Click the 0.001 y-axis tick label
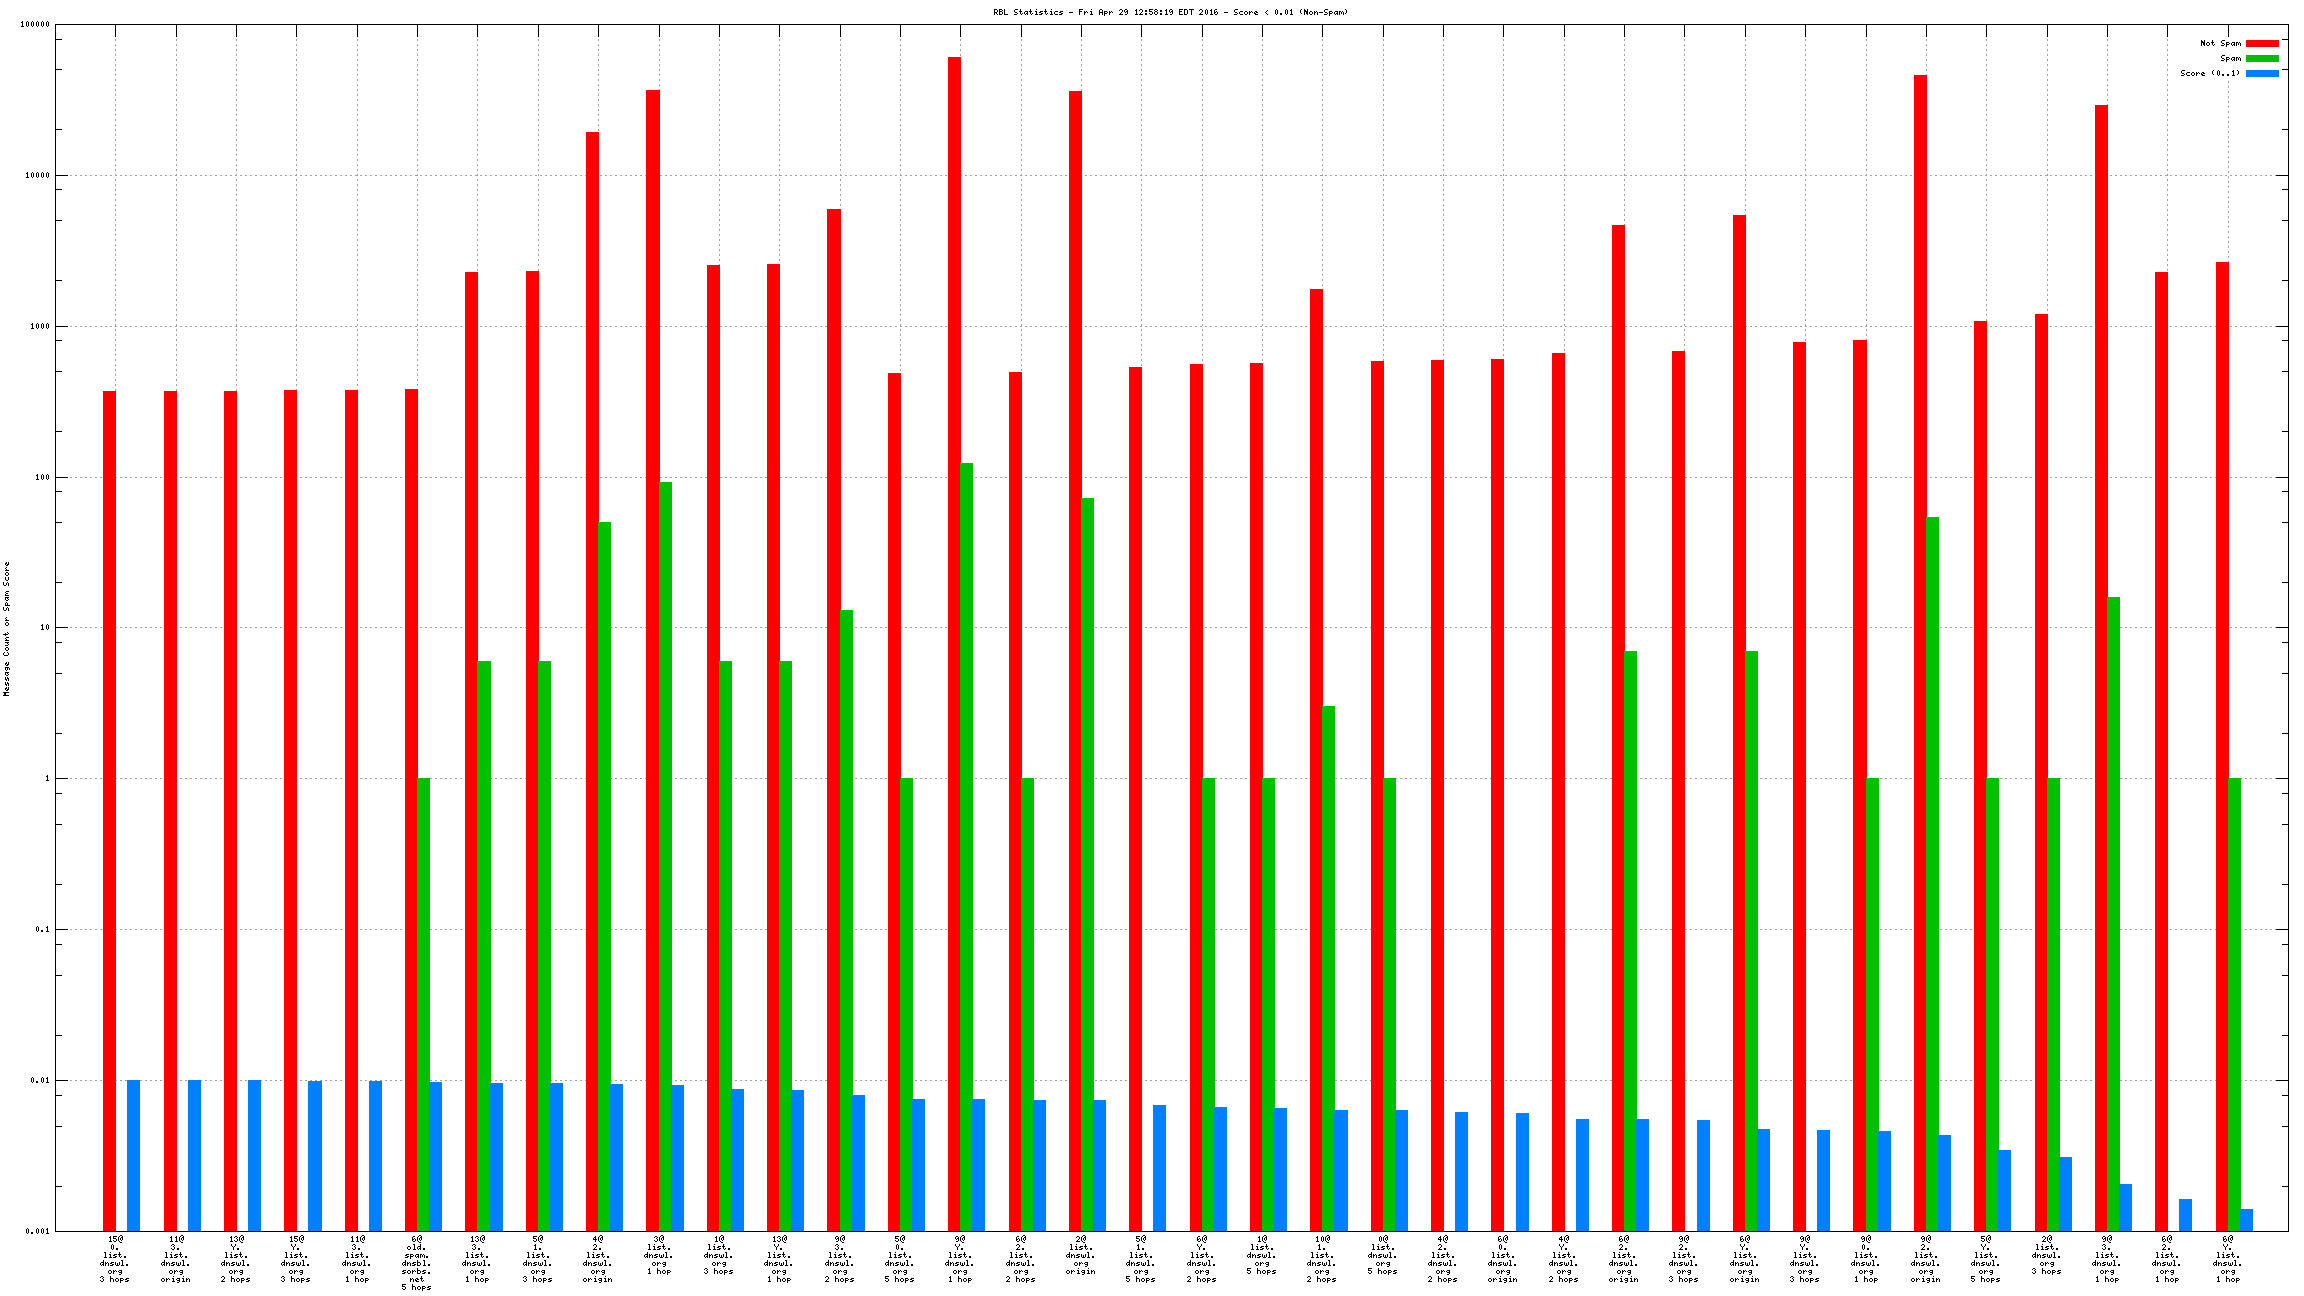 (x=38, y=1231)
